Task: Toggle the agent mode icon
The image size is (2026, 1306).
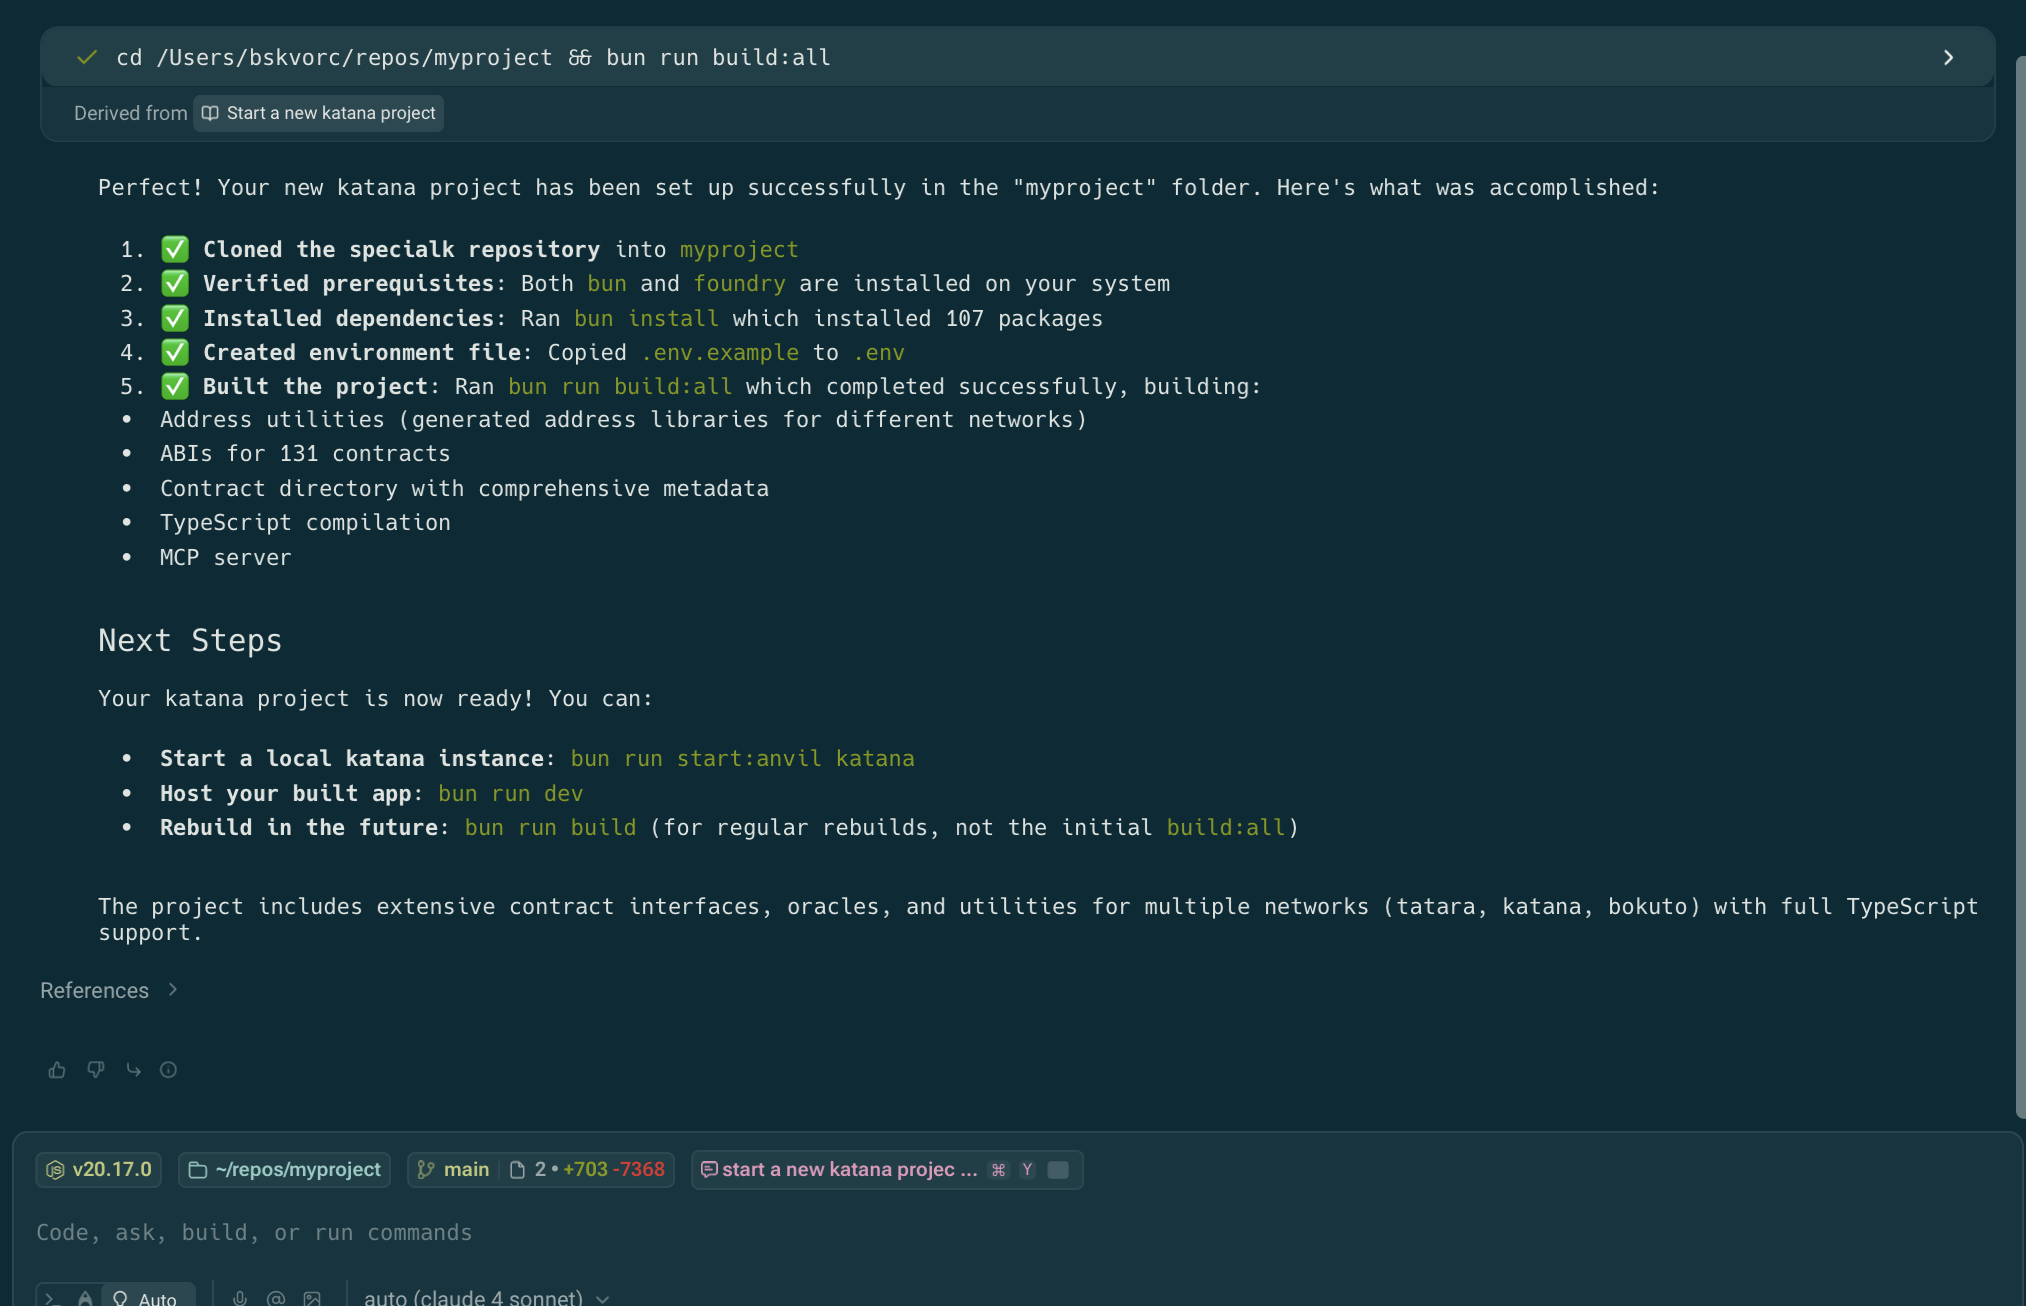Action: pos(85,1297)
